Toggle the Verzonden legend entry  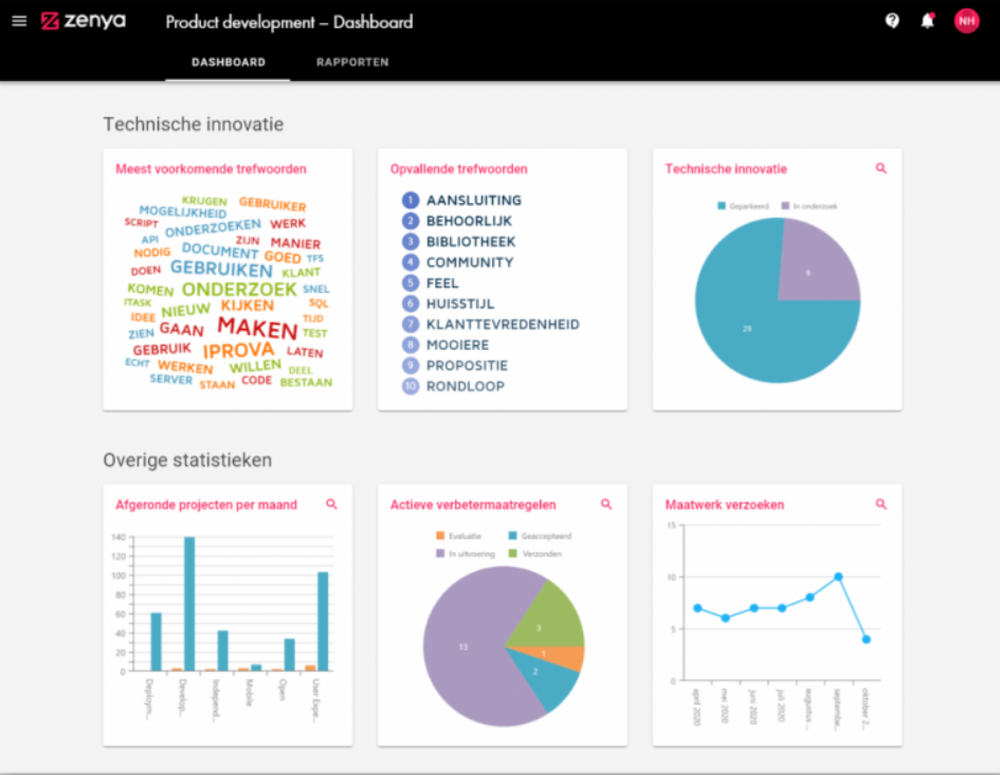(x=535, y=554)
